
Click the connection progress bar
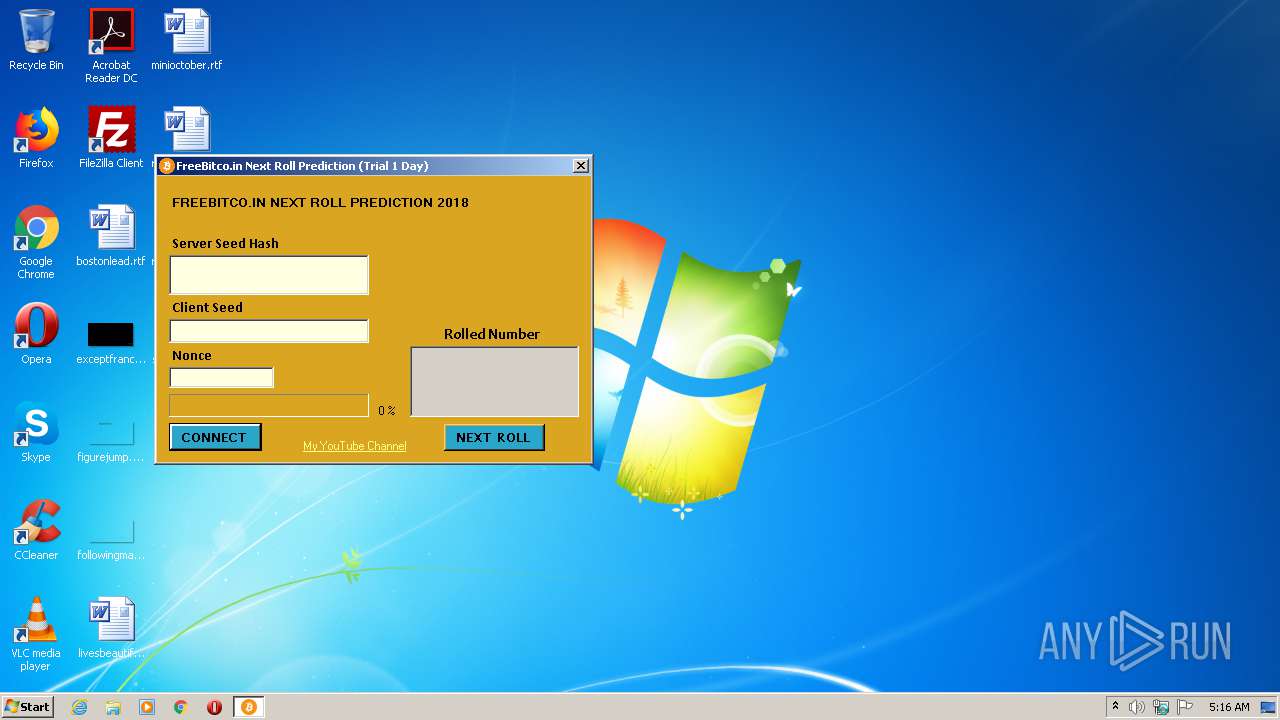[x=269, y=405]
